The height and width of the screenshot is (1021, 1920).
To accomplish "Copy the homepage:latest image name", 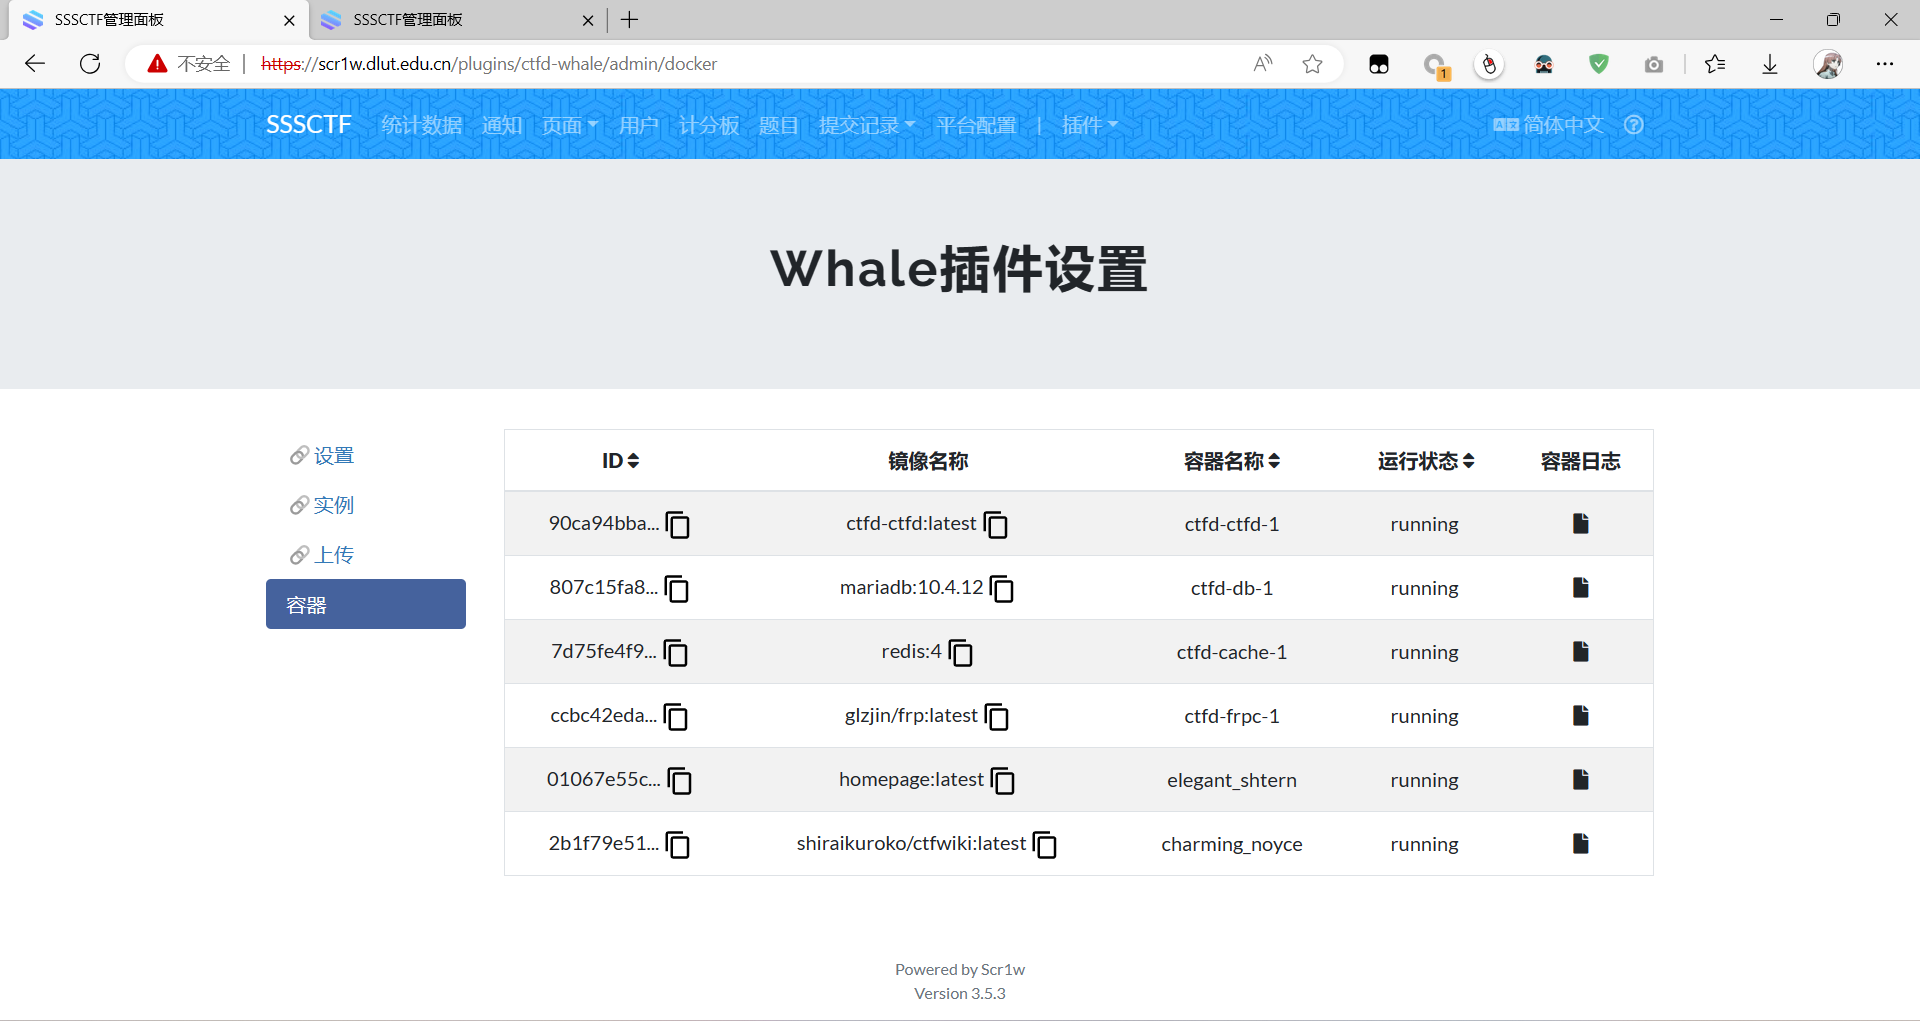I will coord(1002,781).
